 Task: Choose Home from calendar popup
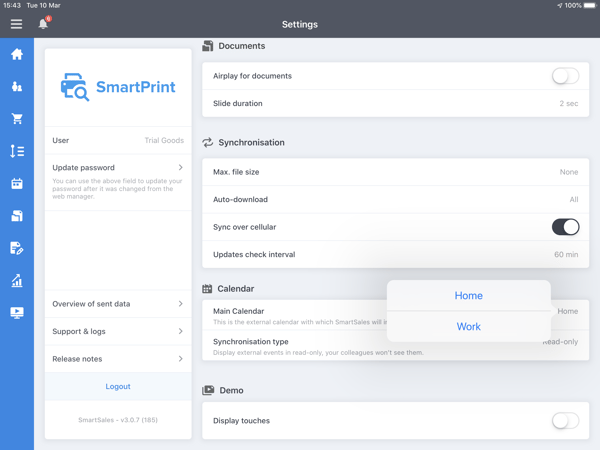point(468,296)
